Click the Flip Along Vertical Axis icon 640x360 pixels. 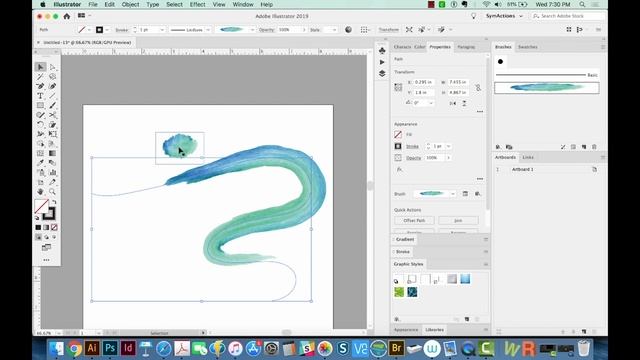pos(453,103)
